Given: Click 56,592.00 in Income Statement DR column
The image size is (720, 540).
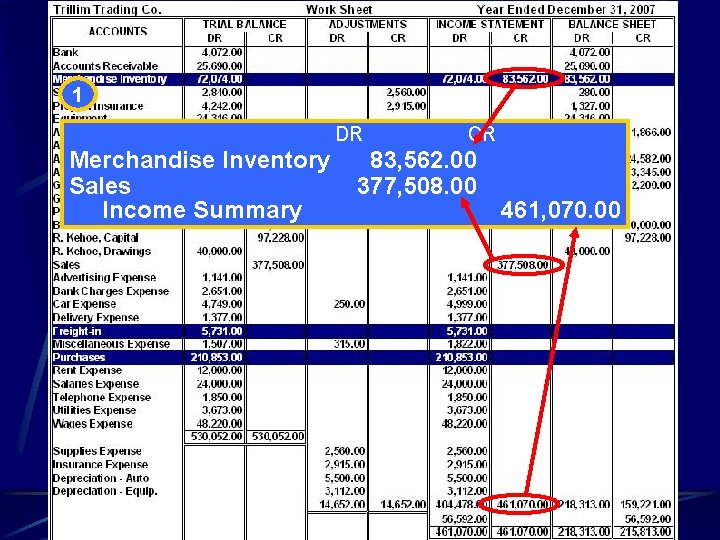Looking at the screenshot, I should click(464, 519).
